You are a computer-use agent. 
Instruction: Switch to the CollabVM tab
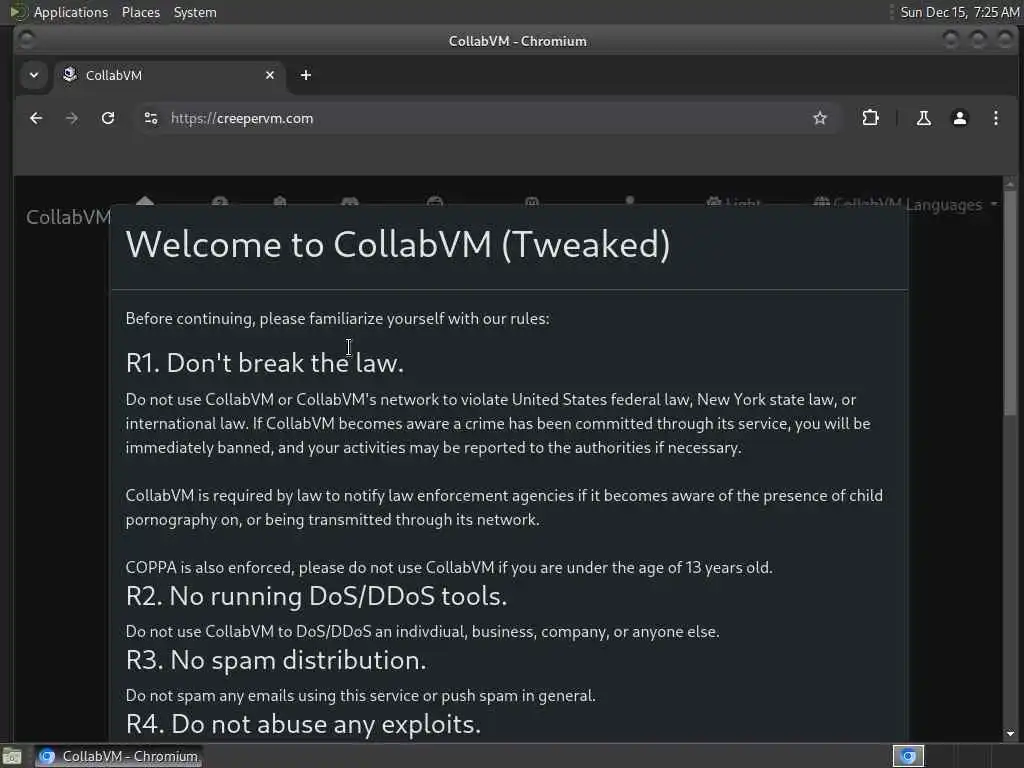pos(170,75)
